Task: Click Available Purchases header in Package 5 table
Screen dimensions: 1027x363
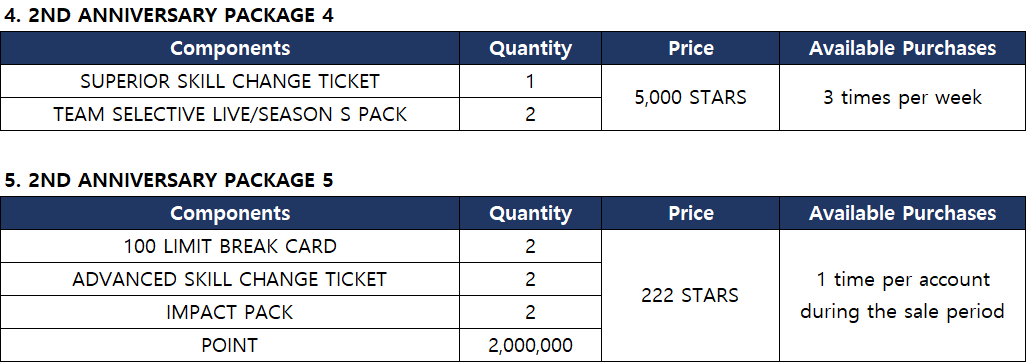Action: click(903, 213)
